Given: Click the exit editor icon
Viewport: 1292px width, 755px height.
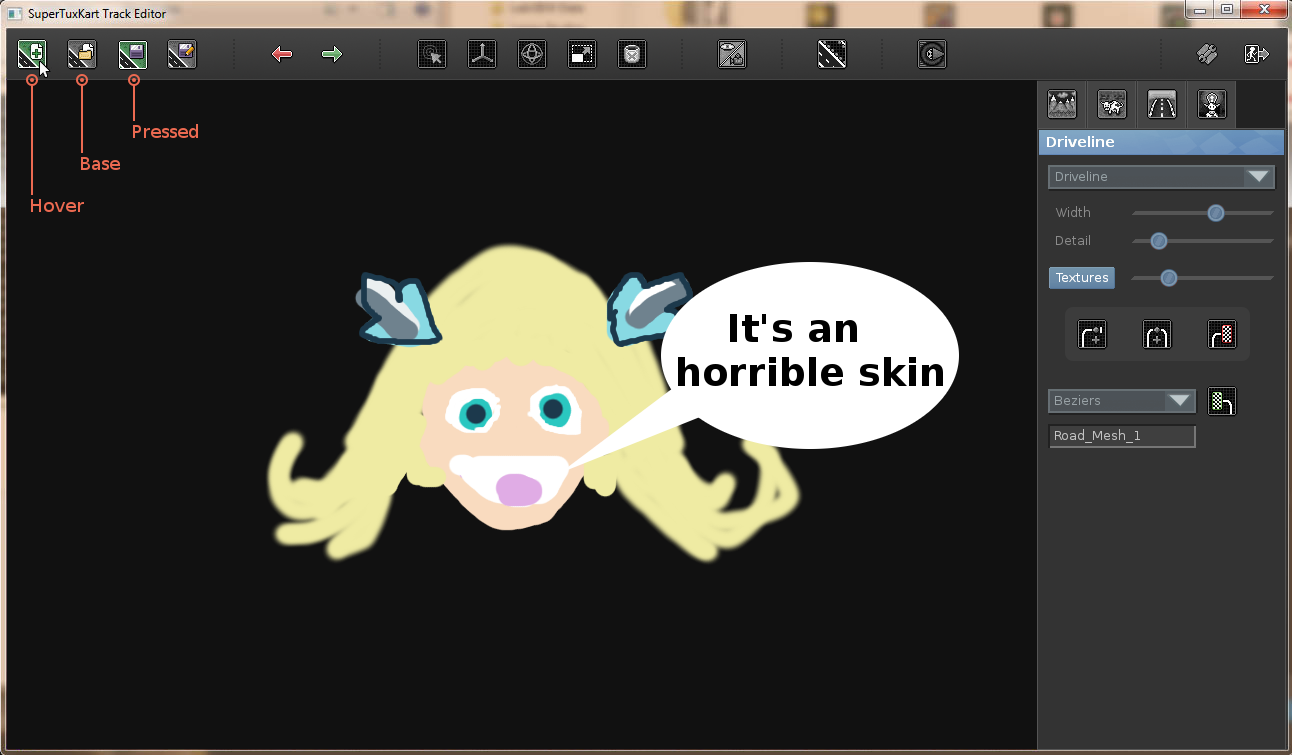Looking at the screenshot, I should [x=1257, y=54].
